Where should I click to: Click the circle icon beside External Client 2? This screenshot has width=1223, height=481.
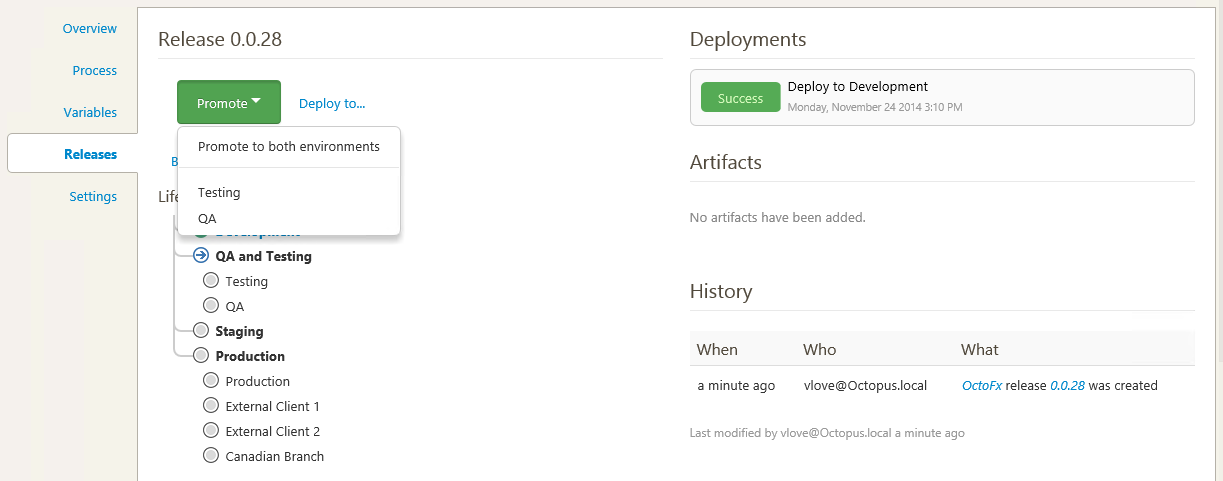pyautogui.click(x=211, y=431)
